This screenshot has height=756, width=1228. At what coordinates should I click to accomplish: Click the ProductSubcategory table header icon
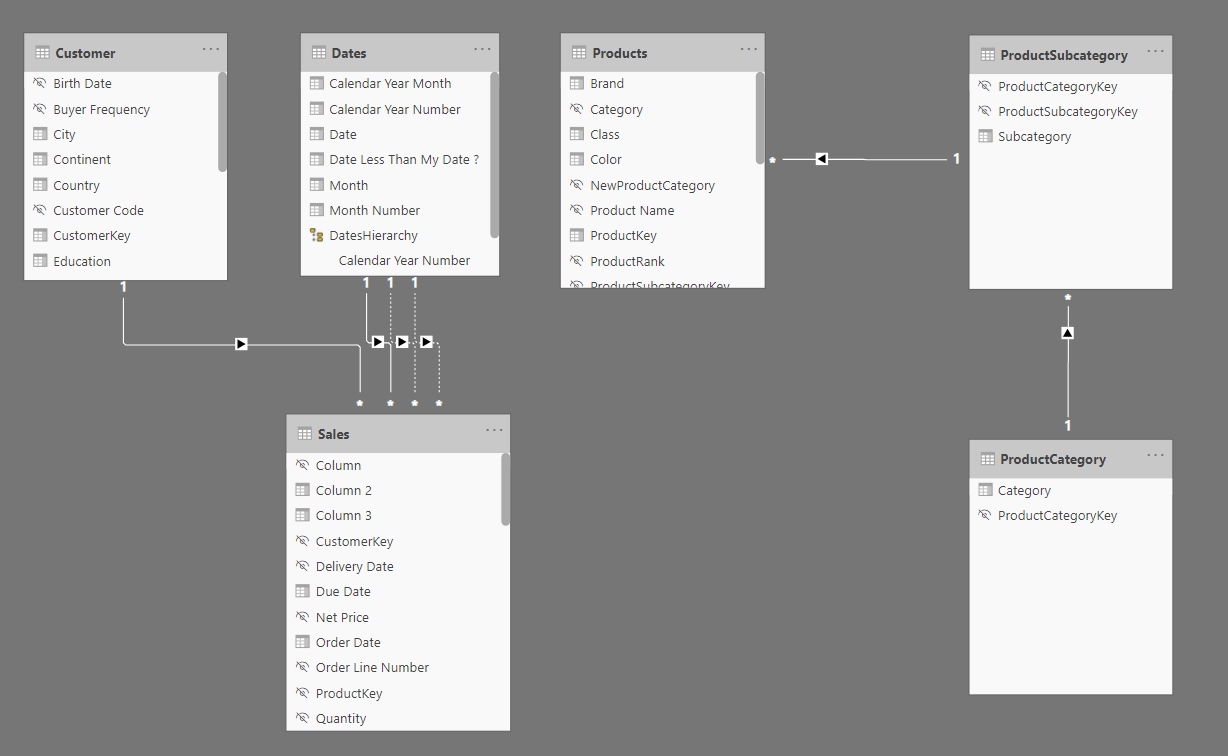point(987,55)
